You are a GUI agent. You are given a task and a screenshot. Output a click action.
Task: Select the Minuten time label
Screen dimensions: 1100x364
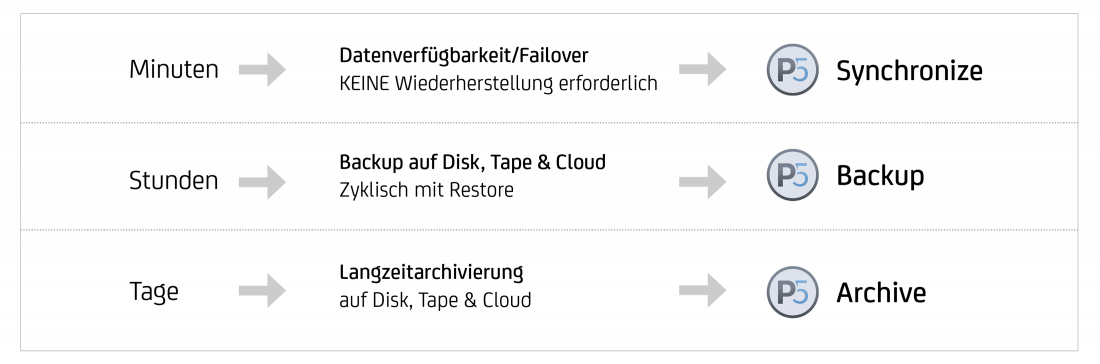coord(174,69)
